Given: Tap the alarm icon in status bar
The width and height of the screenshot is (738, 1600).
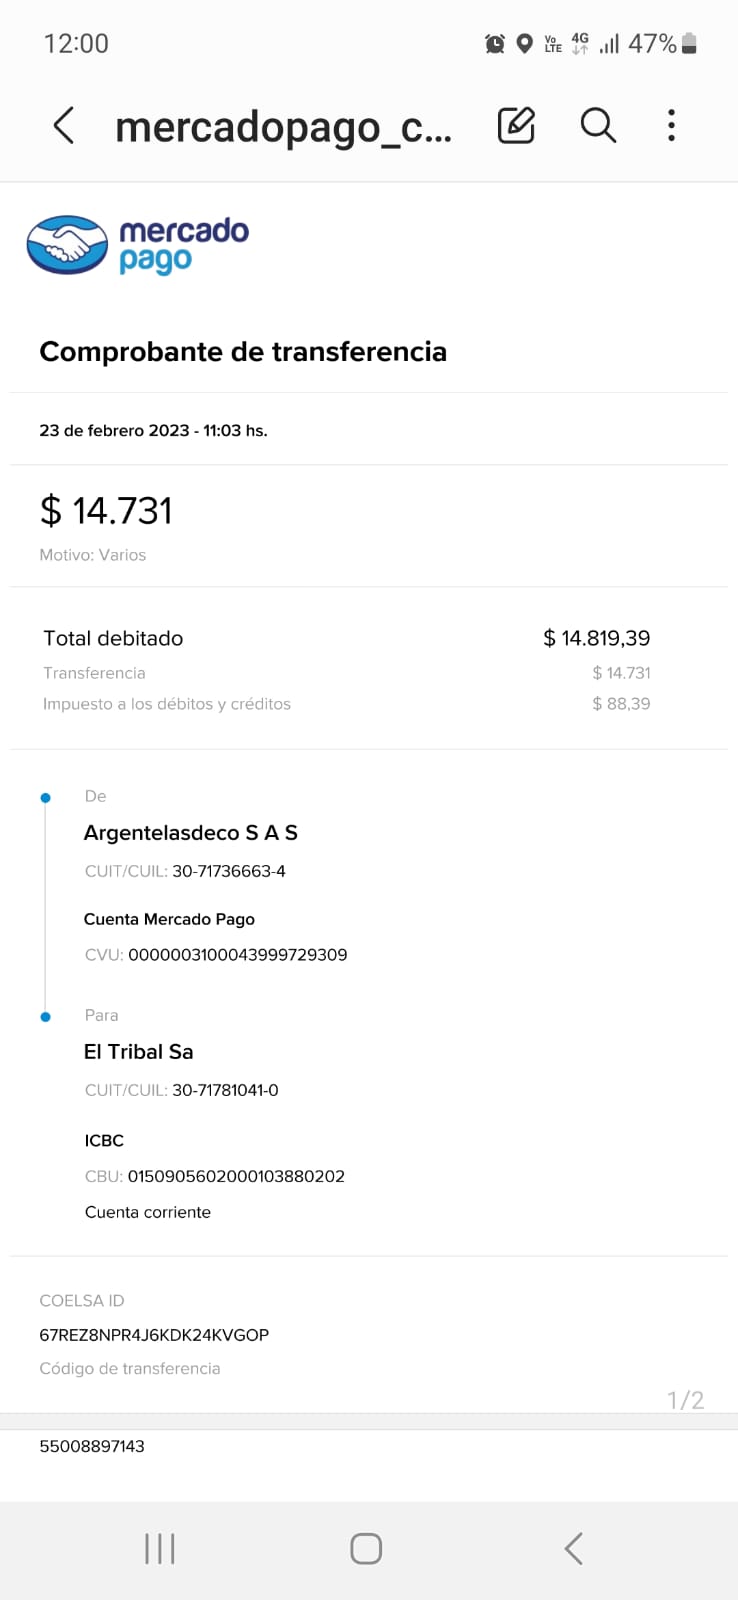Looking at the screenshot, I should (x=494, y=44).
